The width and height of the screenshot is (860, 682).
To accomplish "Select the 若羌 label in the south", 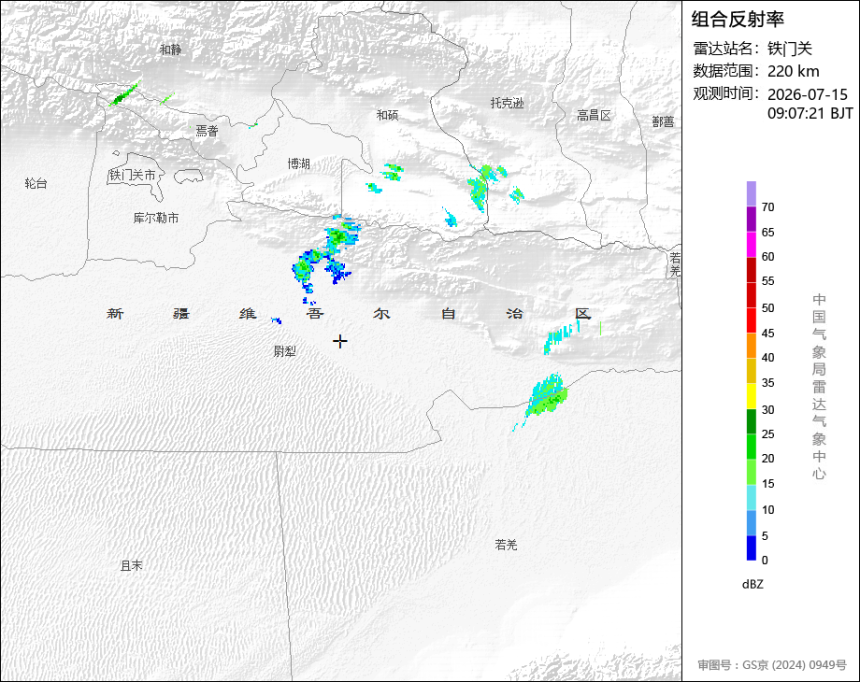I will pyautogui.click(x=506, y=544).
